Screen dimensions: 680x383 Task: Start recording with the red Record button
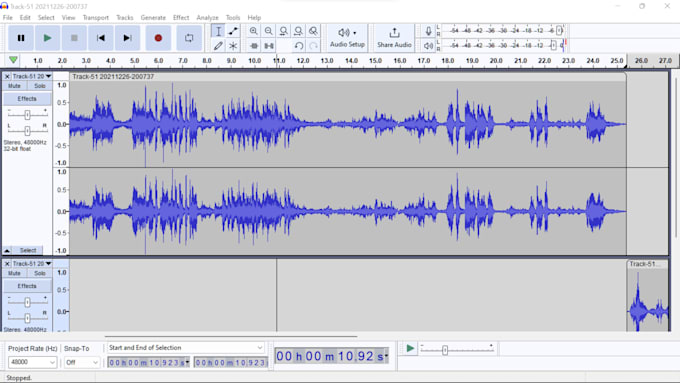click(158, 38)
